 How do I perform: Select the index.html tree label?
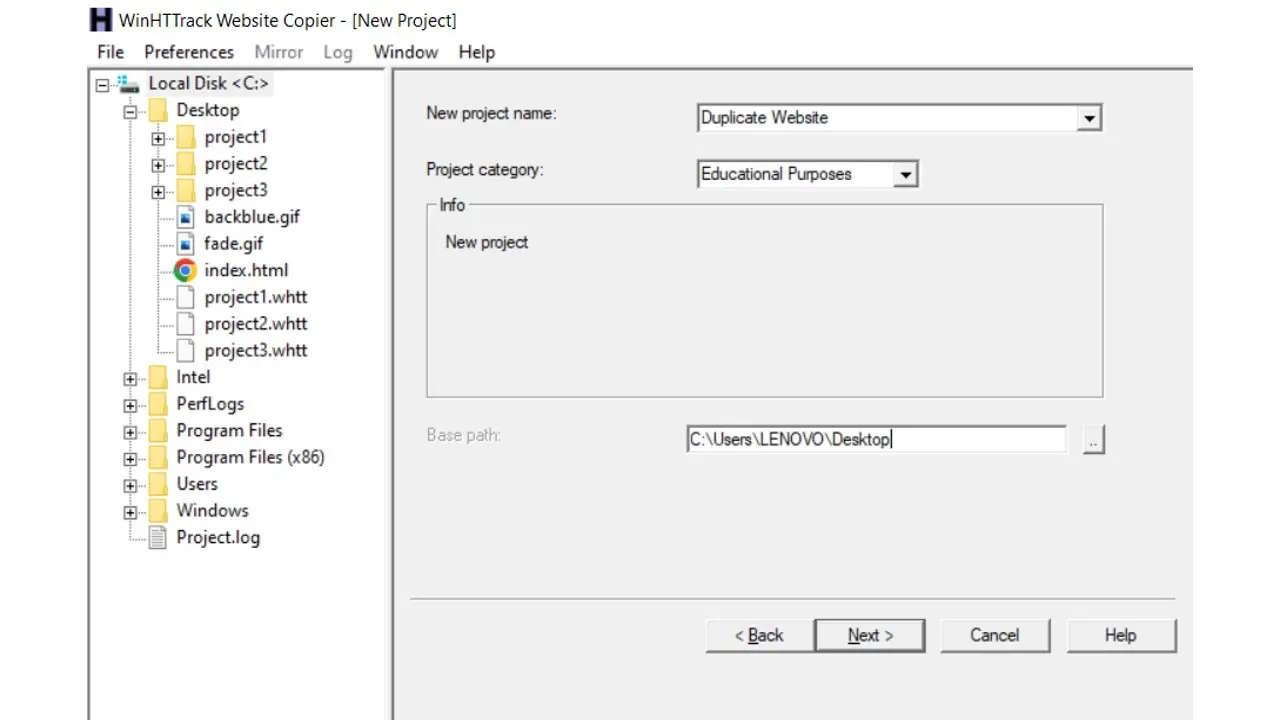(x=246, y=270)
